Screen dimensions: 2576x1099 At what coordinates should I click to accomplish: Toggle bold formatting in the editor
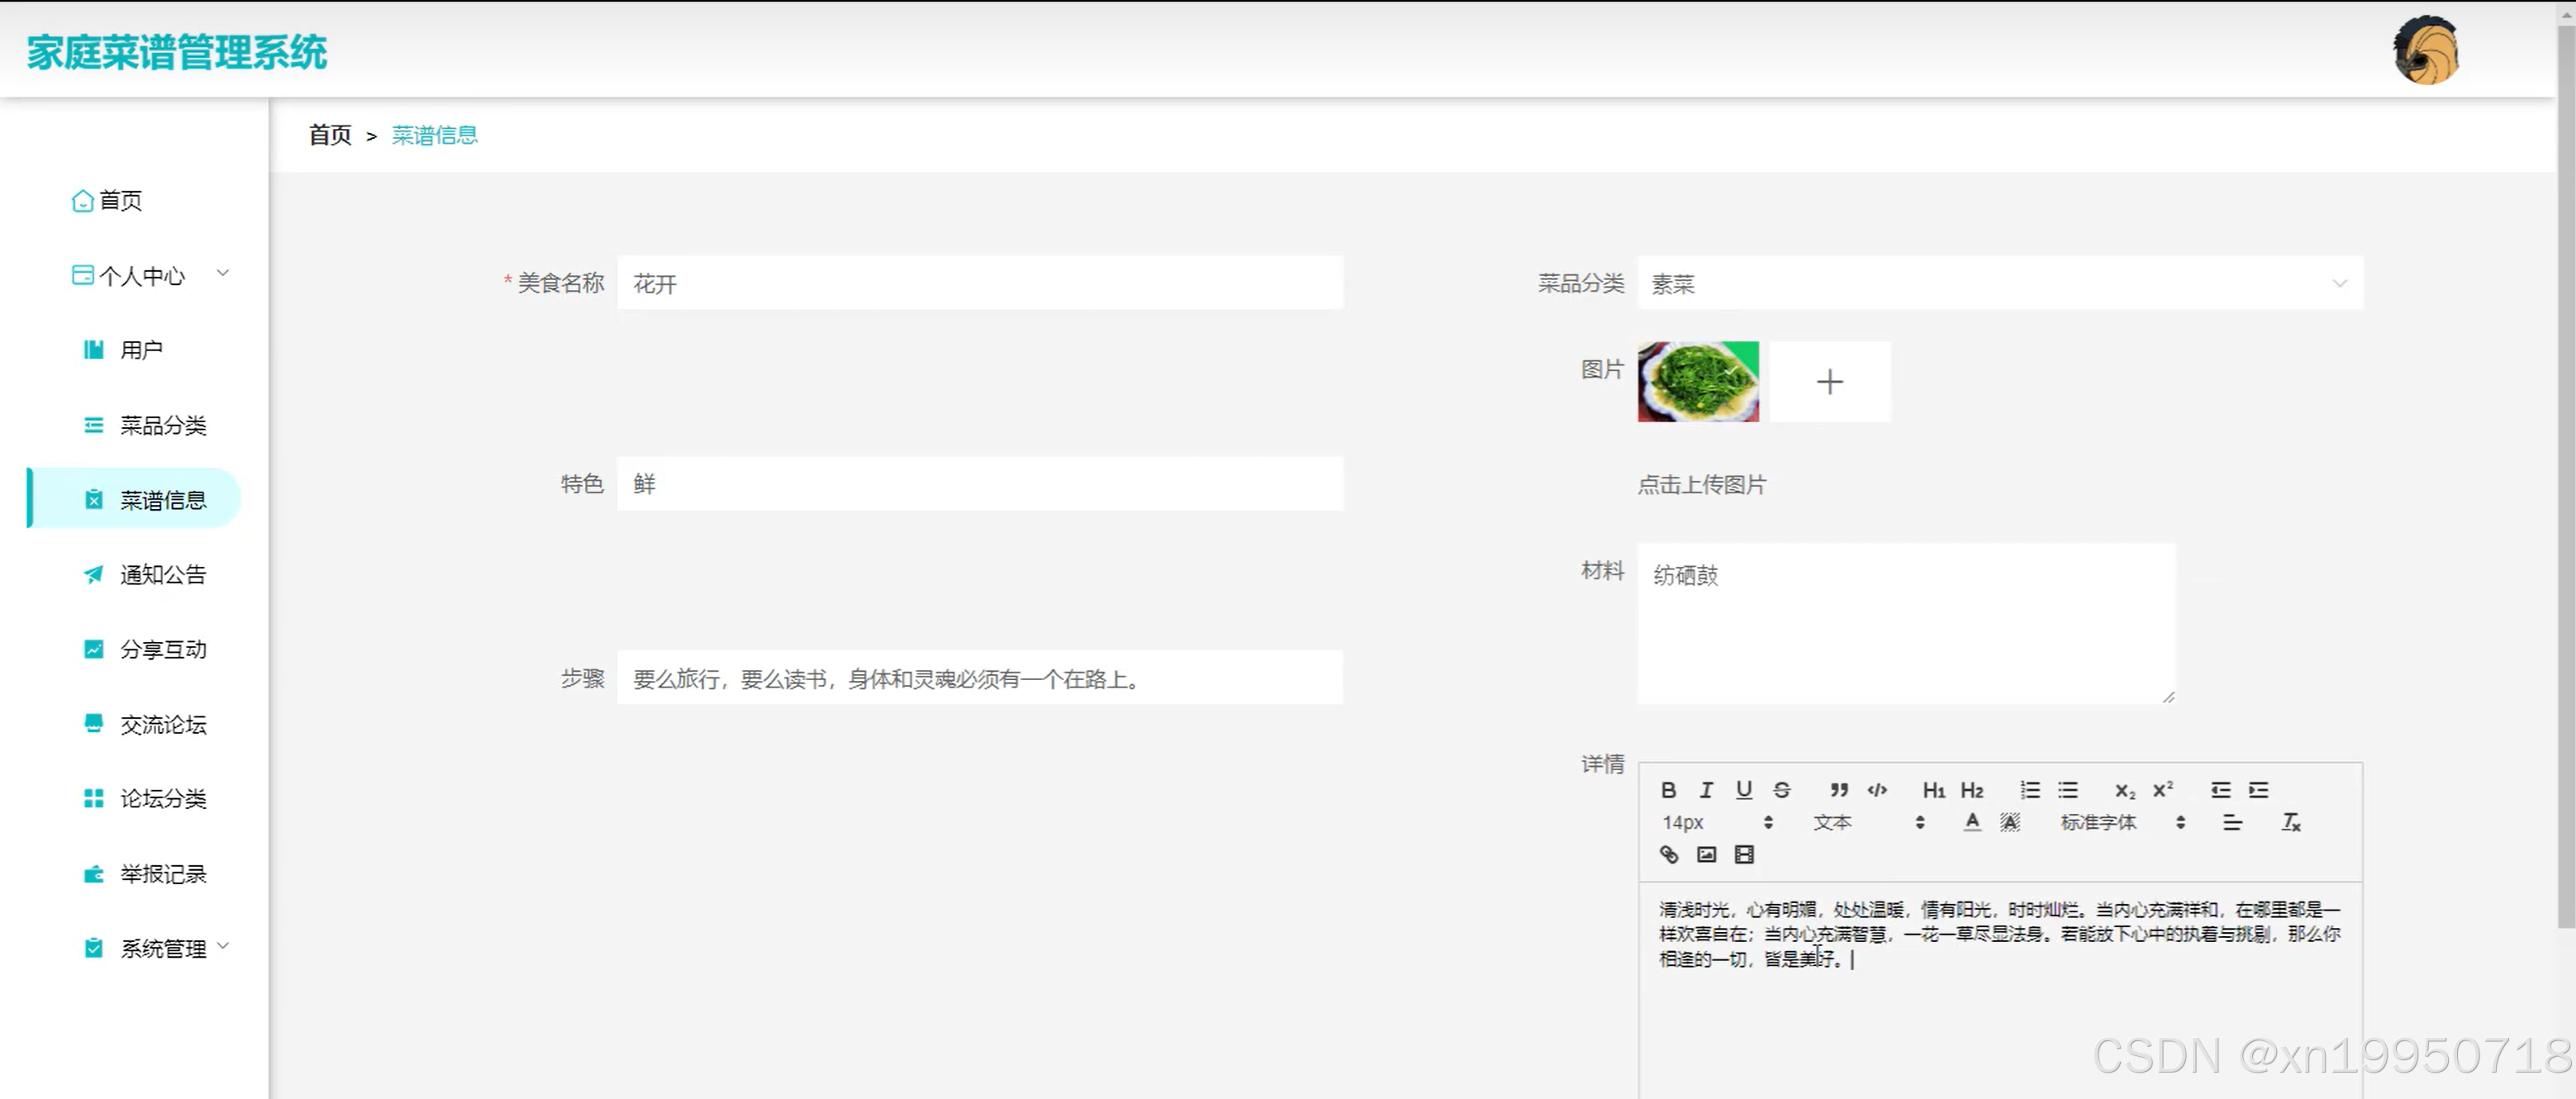pos(1668,790)
